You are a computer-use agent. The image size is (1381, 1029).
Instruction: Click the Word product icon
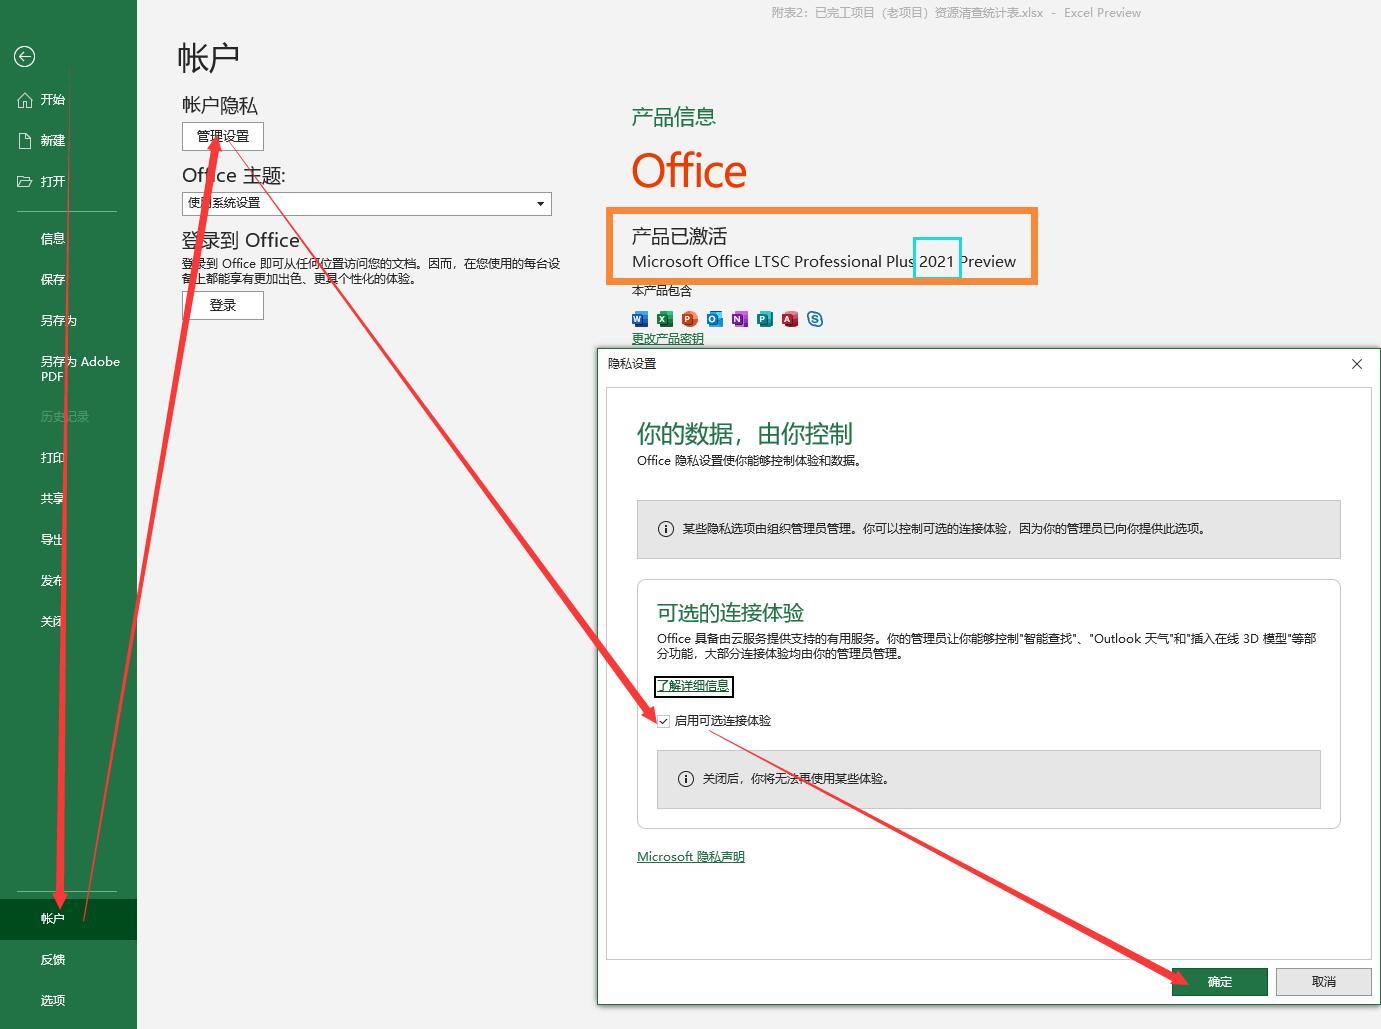[x=640, y=319]
